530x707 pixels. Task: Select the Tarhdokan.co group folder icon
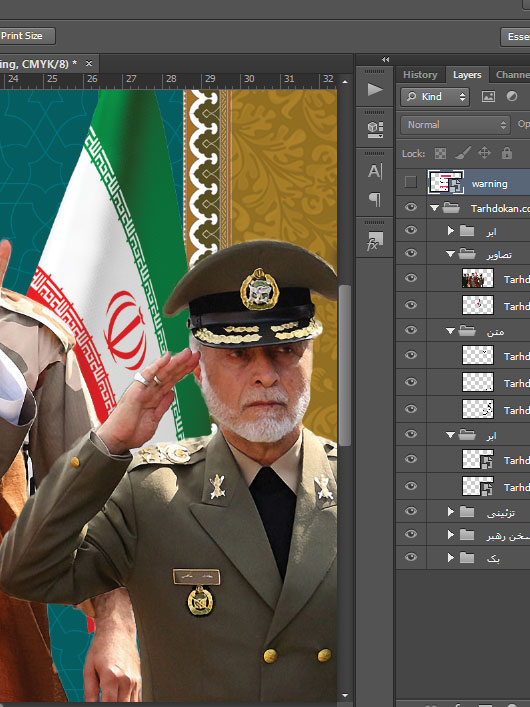click(x=451, y=208)
